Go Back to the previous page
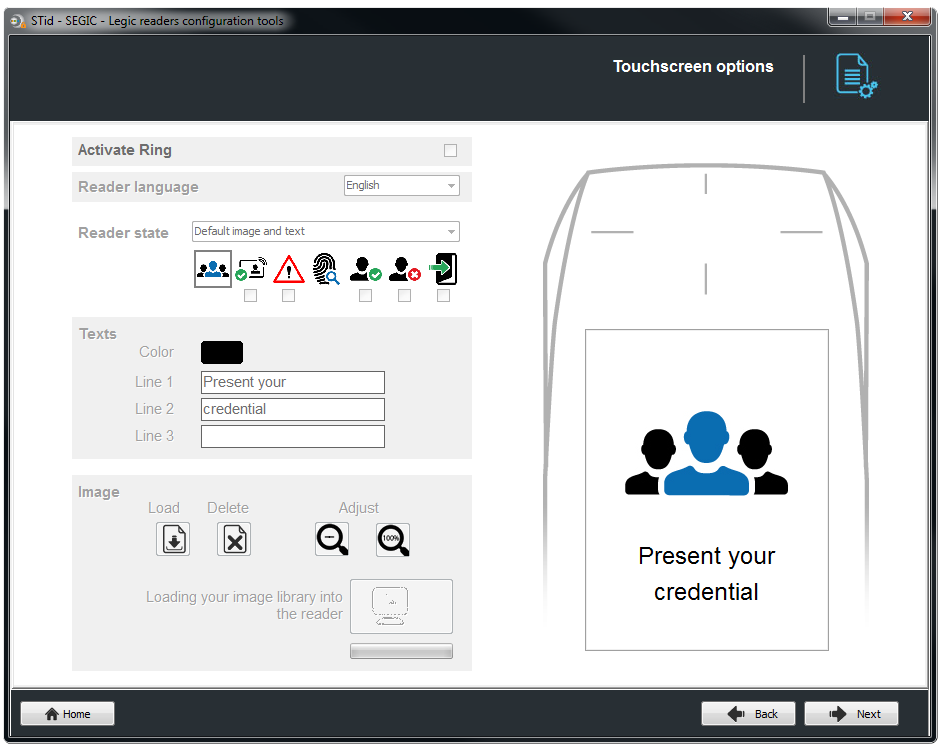This screenshot has width=941, height=751. (x=748, y=714)
